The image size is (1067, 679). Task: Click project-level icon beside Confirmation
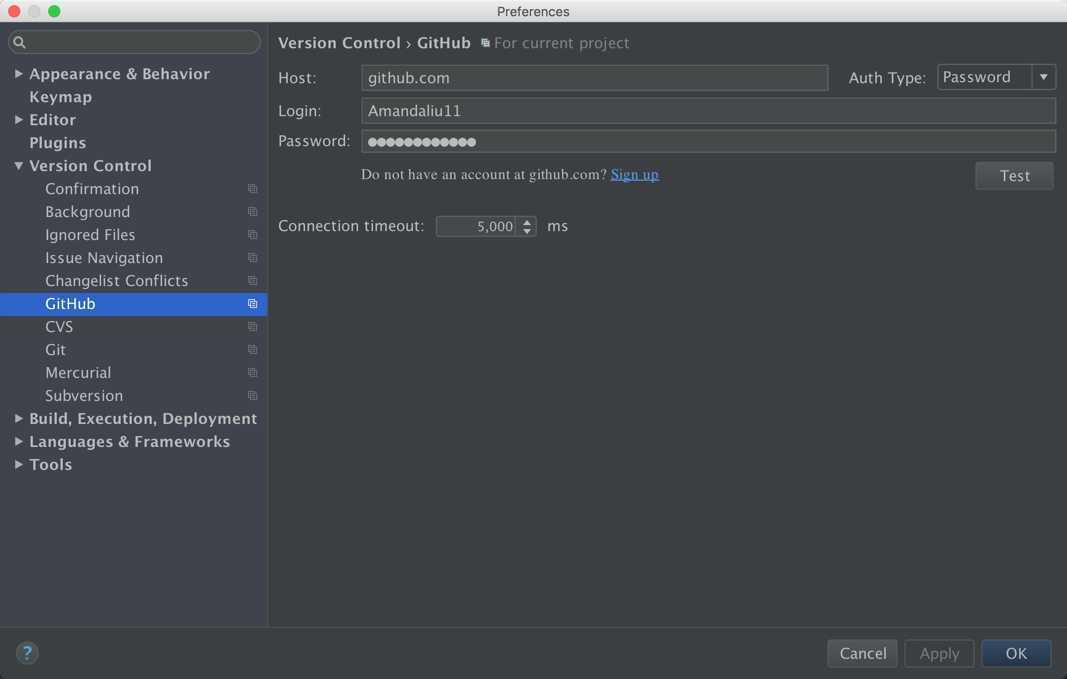click(252, 188)
